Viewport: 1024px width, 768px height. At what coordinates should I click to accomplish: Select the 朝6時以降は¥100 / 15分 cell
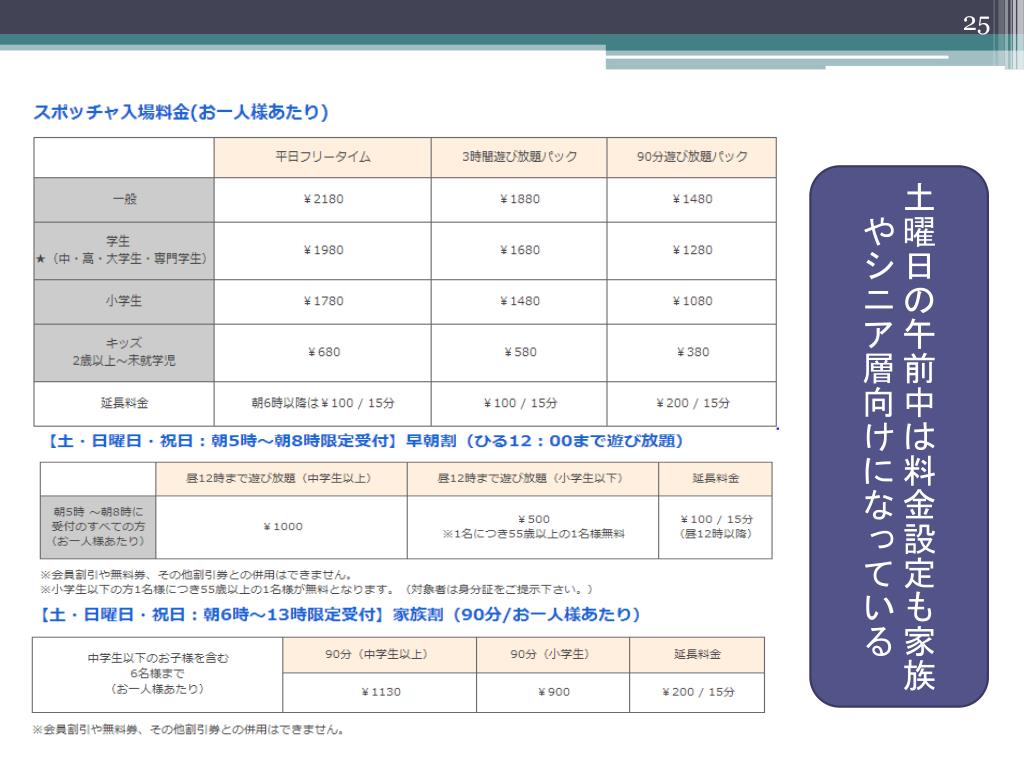click(323, 404)
